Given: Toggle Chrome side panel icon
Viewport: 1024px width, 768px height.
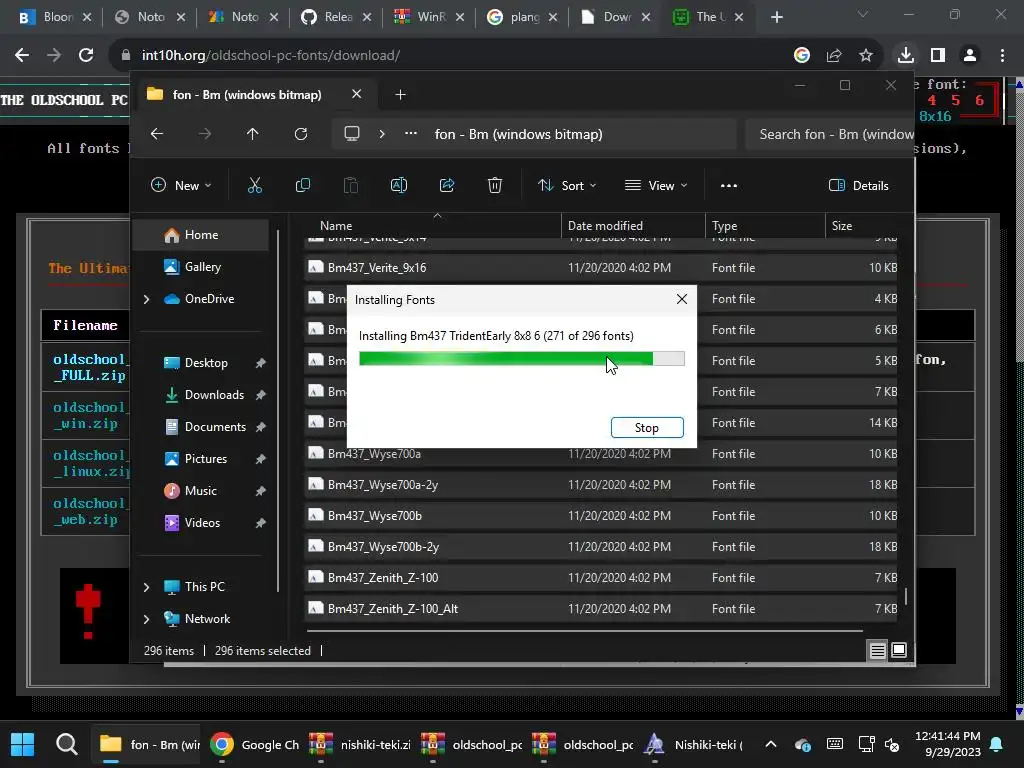Looking at the screenshot, I should click(x=938, y=56).
